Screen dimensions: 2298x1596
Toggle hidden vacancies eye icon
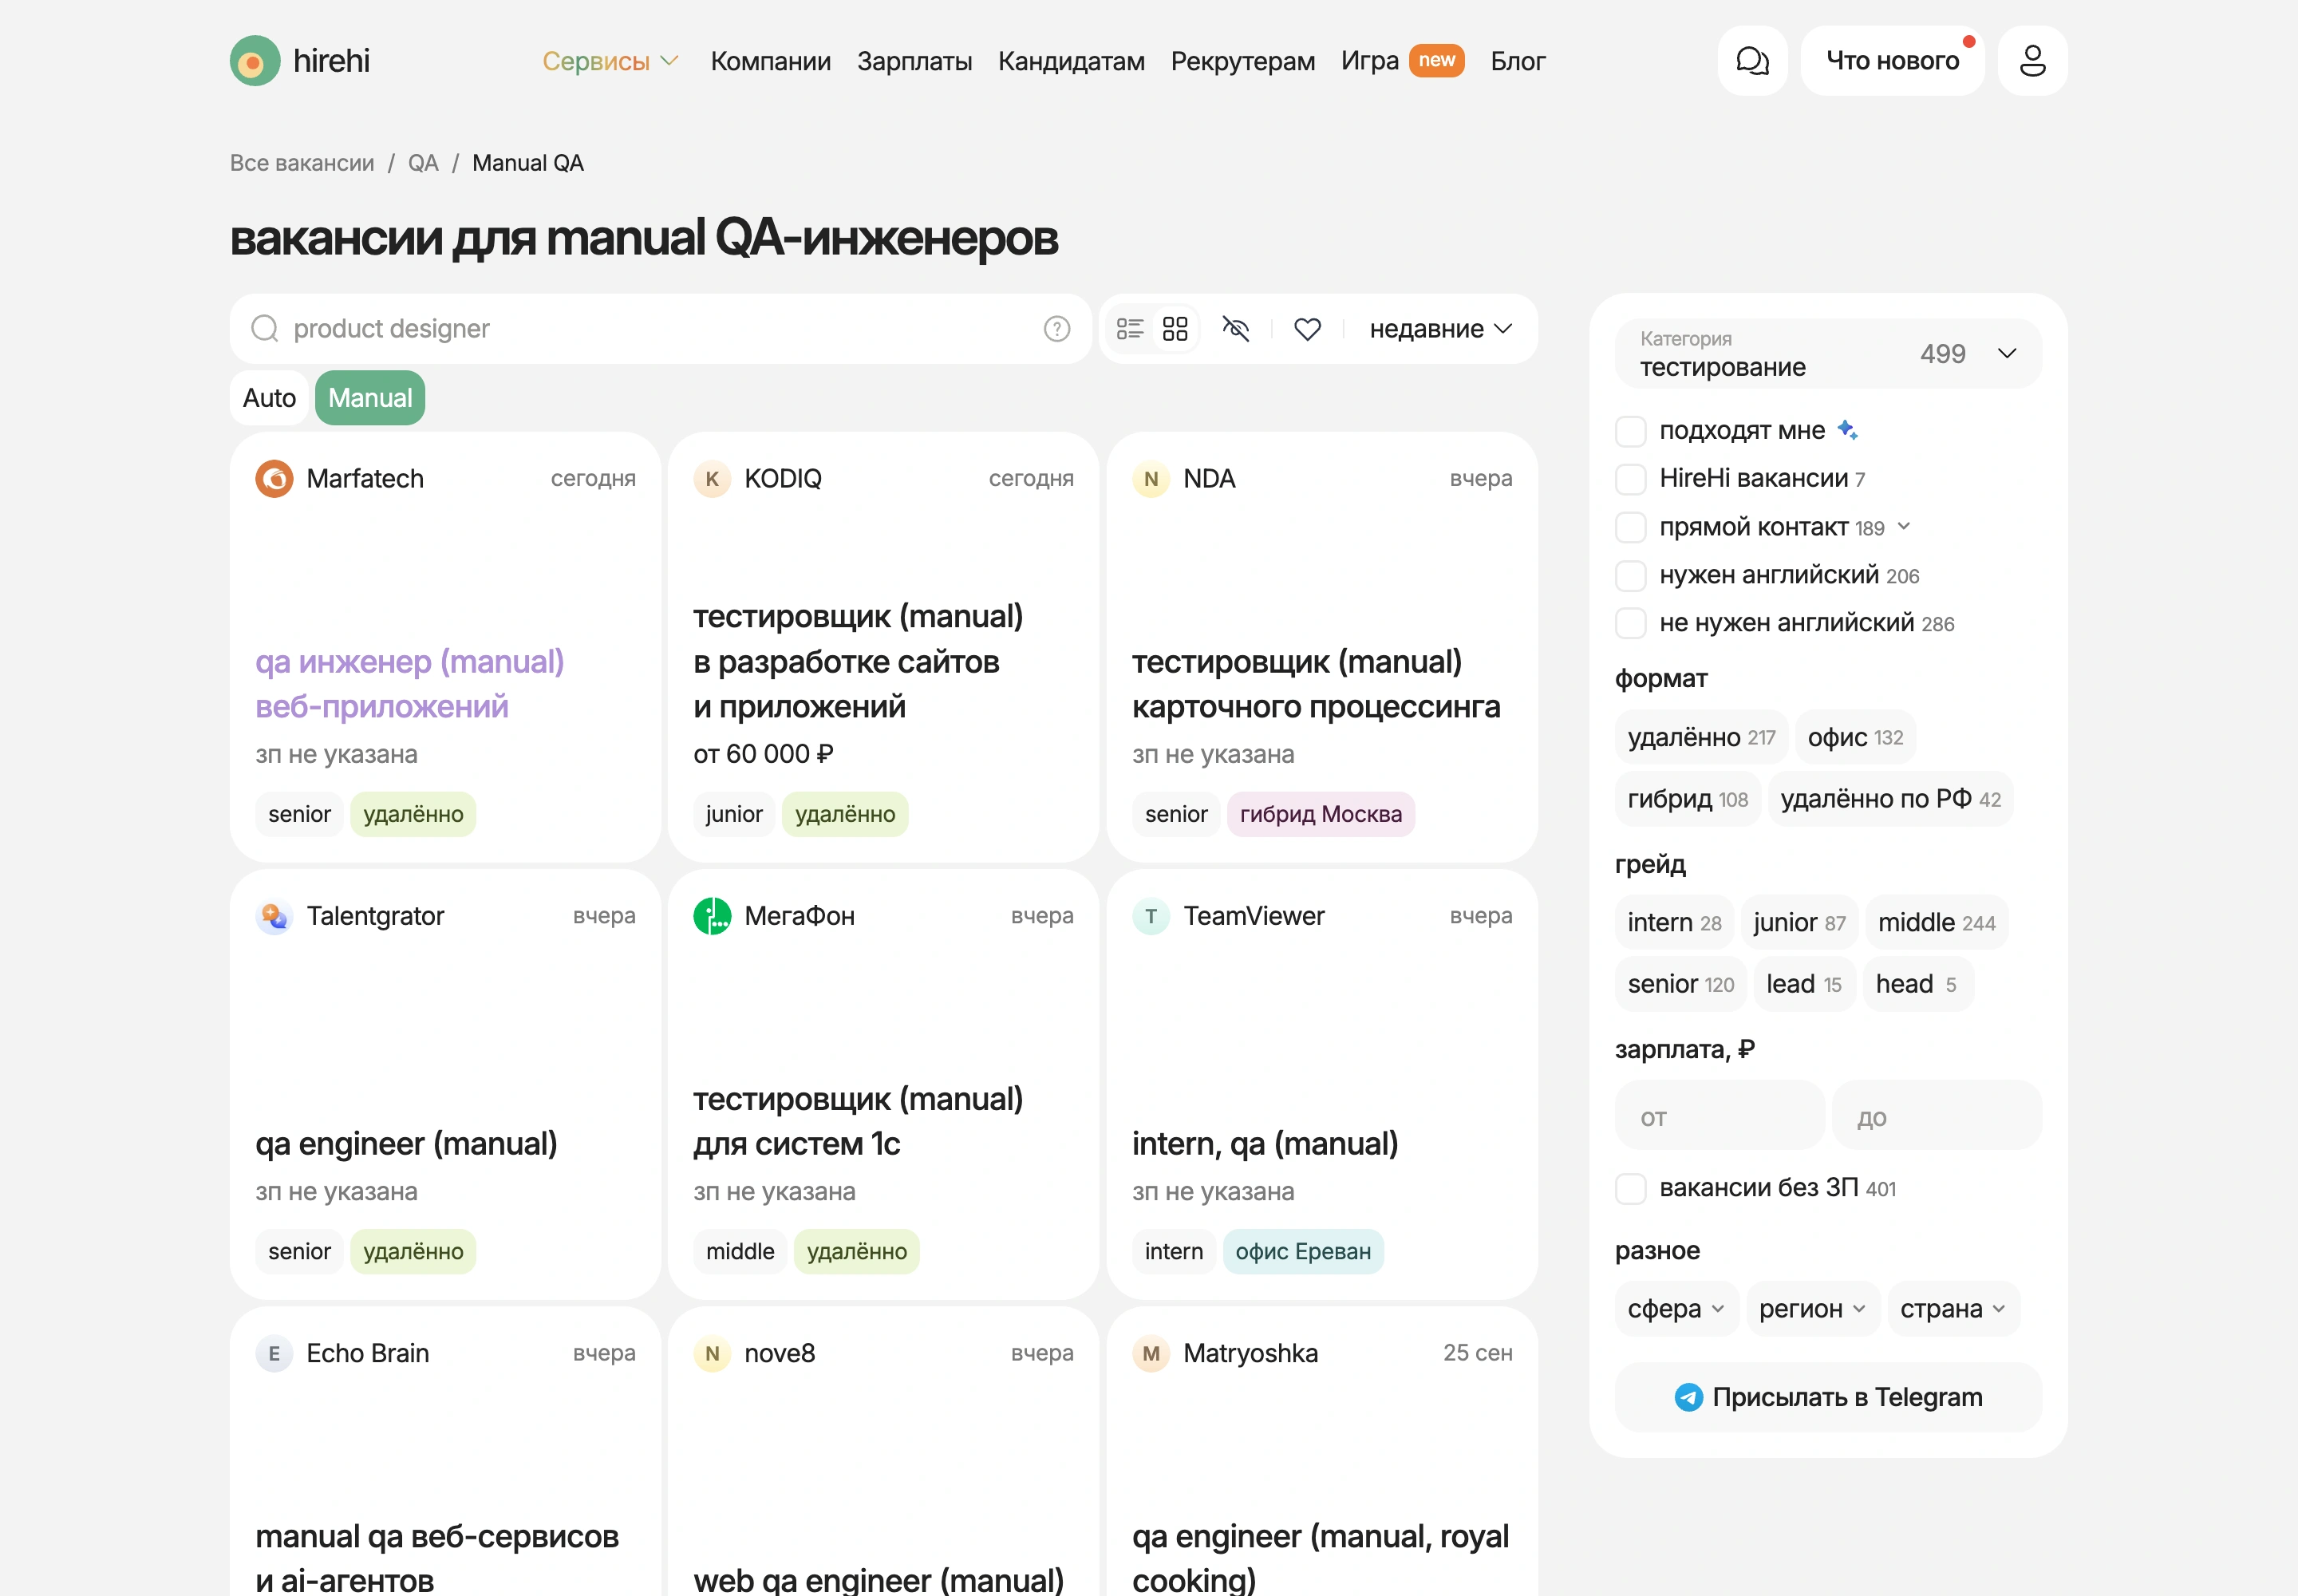(1236, 329)
